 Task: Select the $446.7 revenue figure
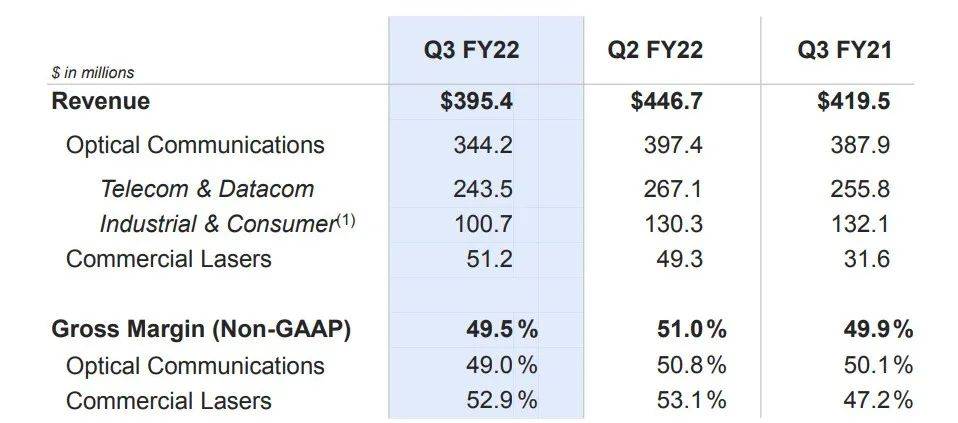point(666,101)
